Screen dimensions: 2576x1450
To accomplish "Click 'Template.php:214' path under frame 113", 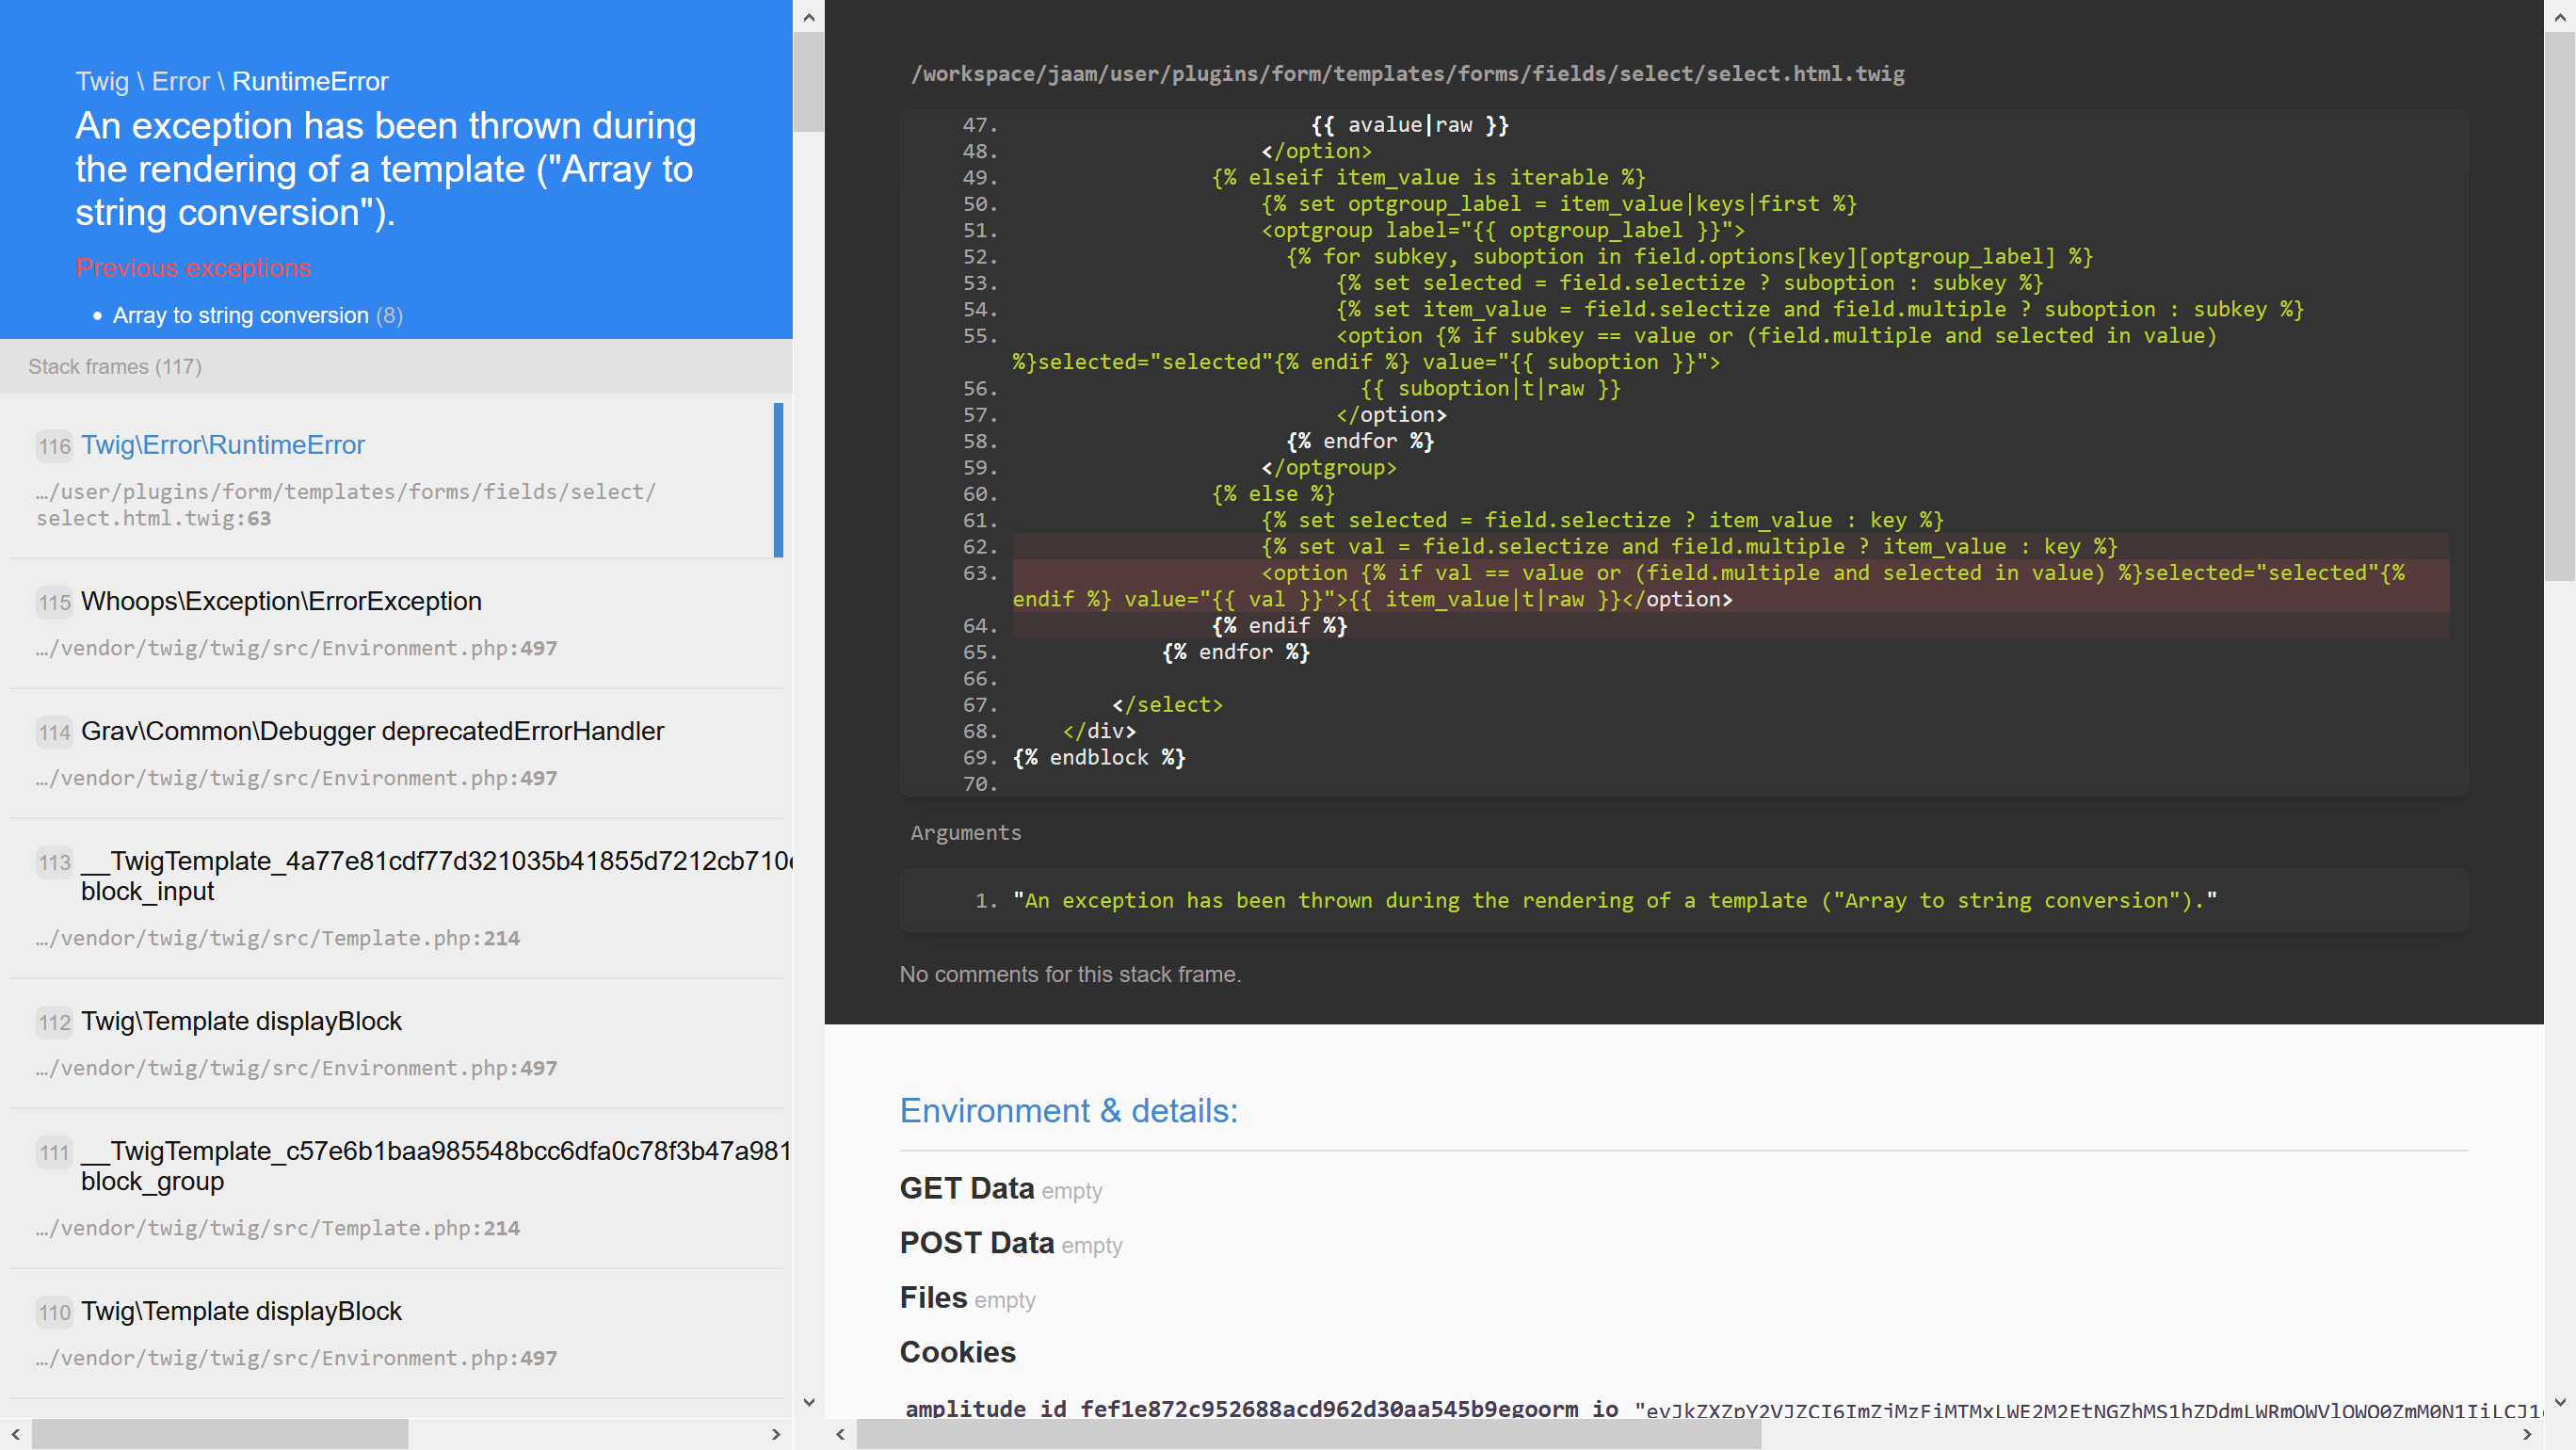I will click(x=278, y=938).
